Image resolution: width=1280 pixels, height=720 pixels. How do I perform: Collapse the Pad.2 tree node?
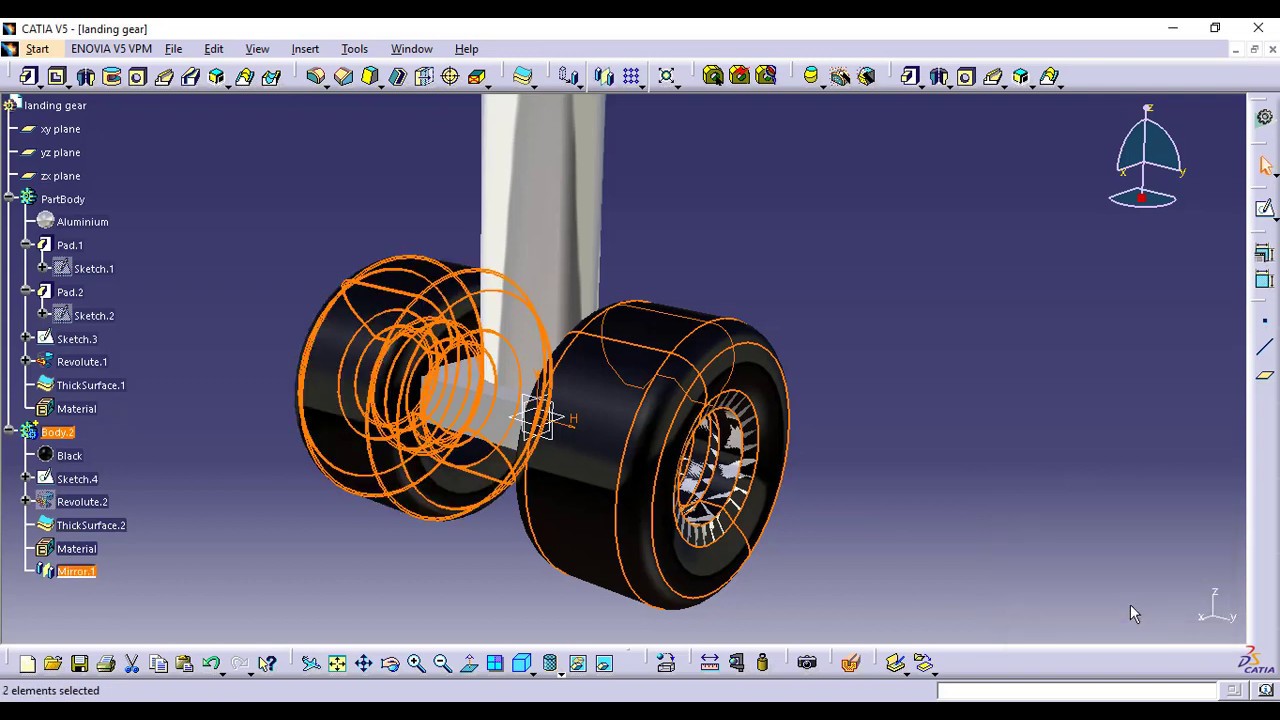[27, 292]
